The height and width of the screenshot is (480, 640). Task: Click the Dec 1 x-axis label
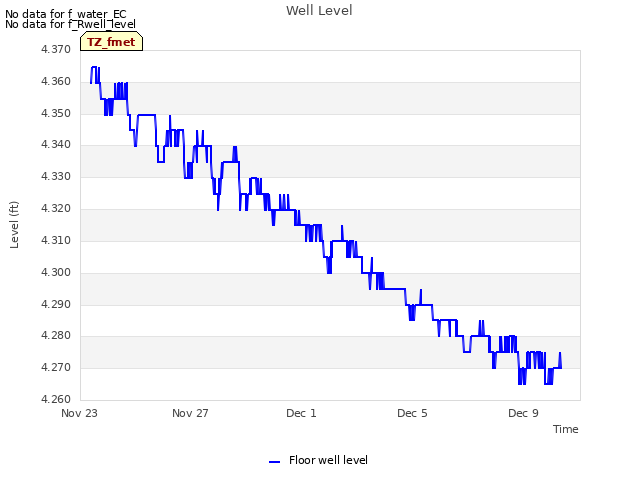tap(301, 413)
